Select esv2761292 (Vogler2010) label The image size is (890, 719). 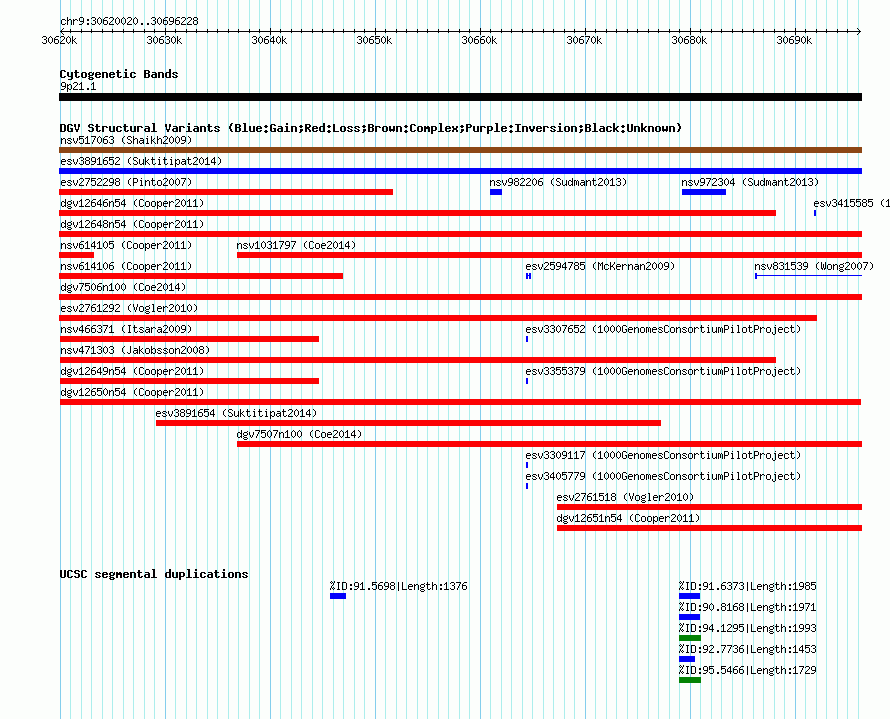point(129,308)
